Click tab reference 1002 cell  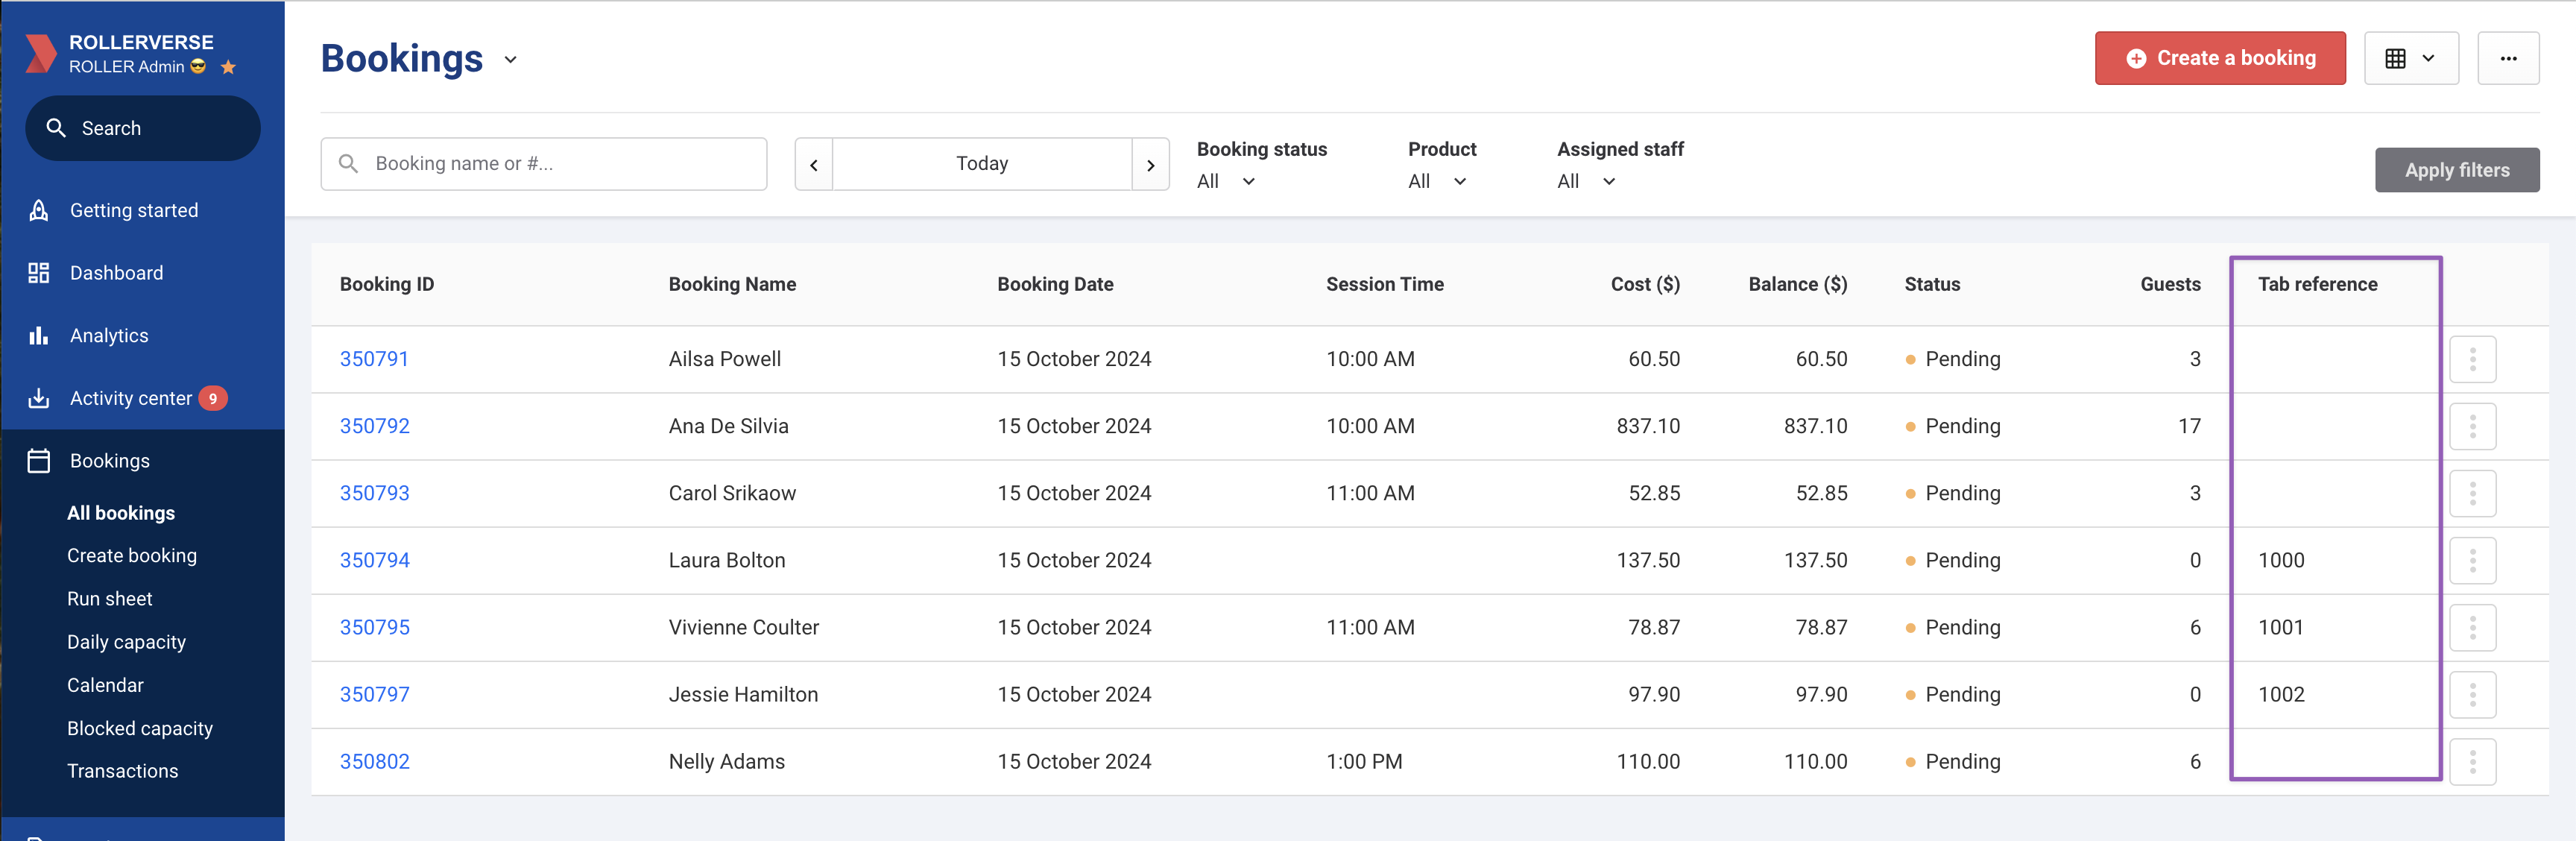pyautogui.click(x=2281, y=694)
